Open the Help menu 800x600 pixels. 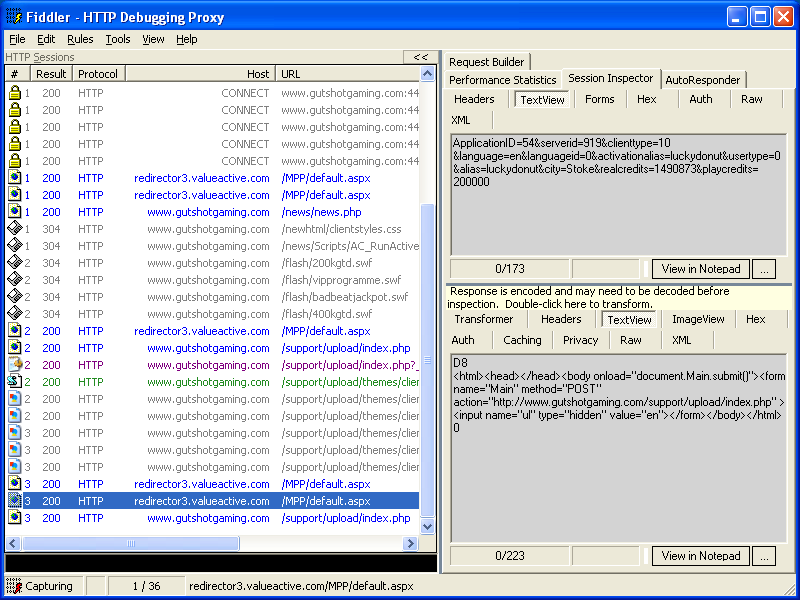[187, 39]
